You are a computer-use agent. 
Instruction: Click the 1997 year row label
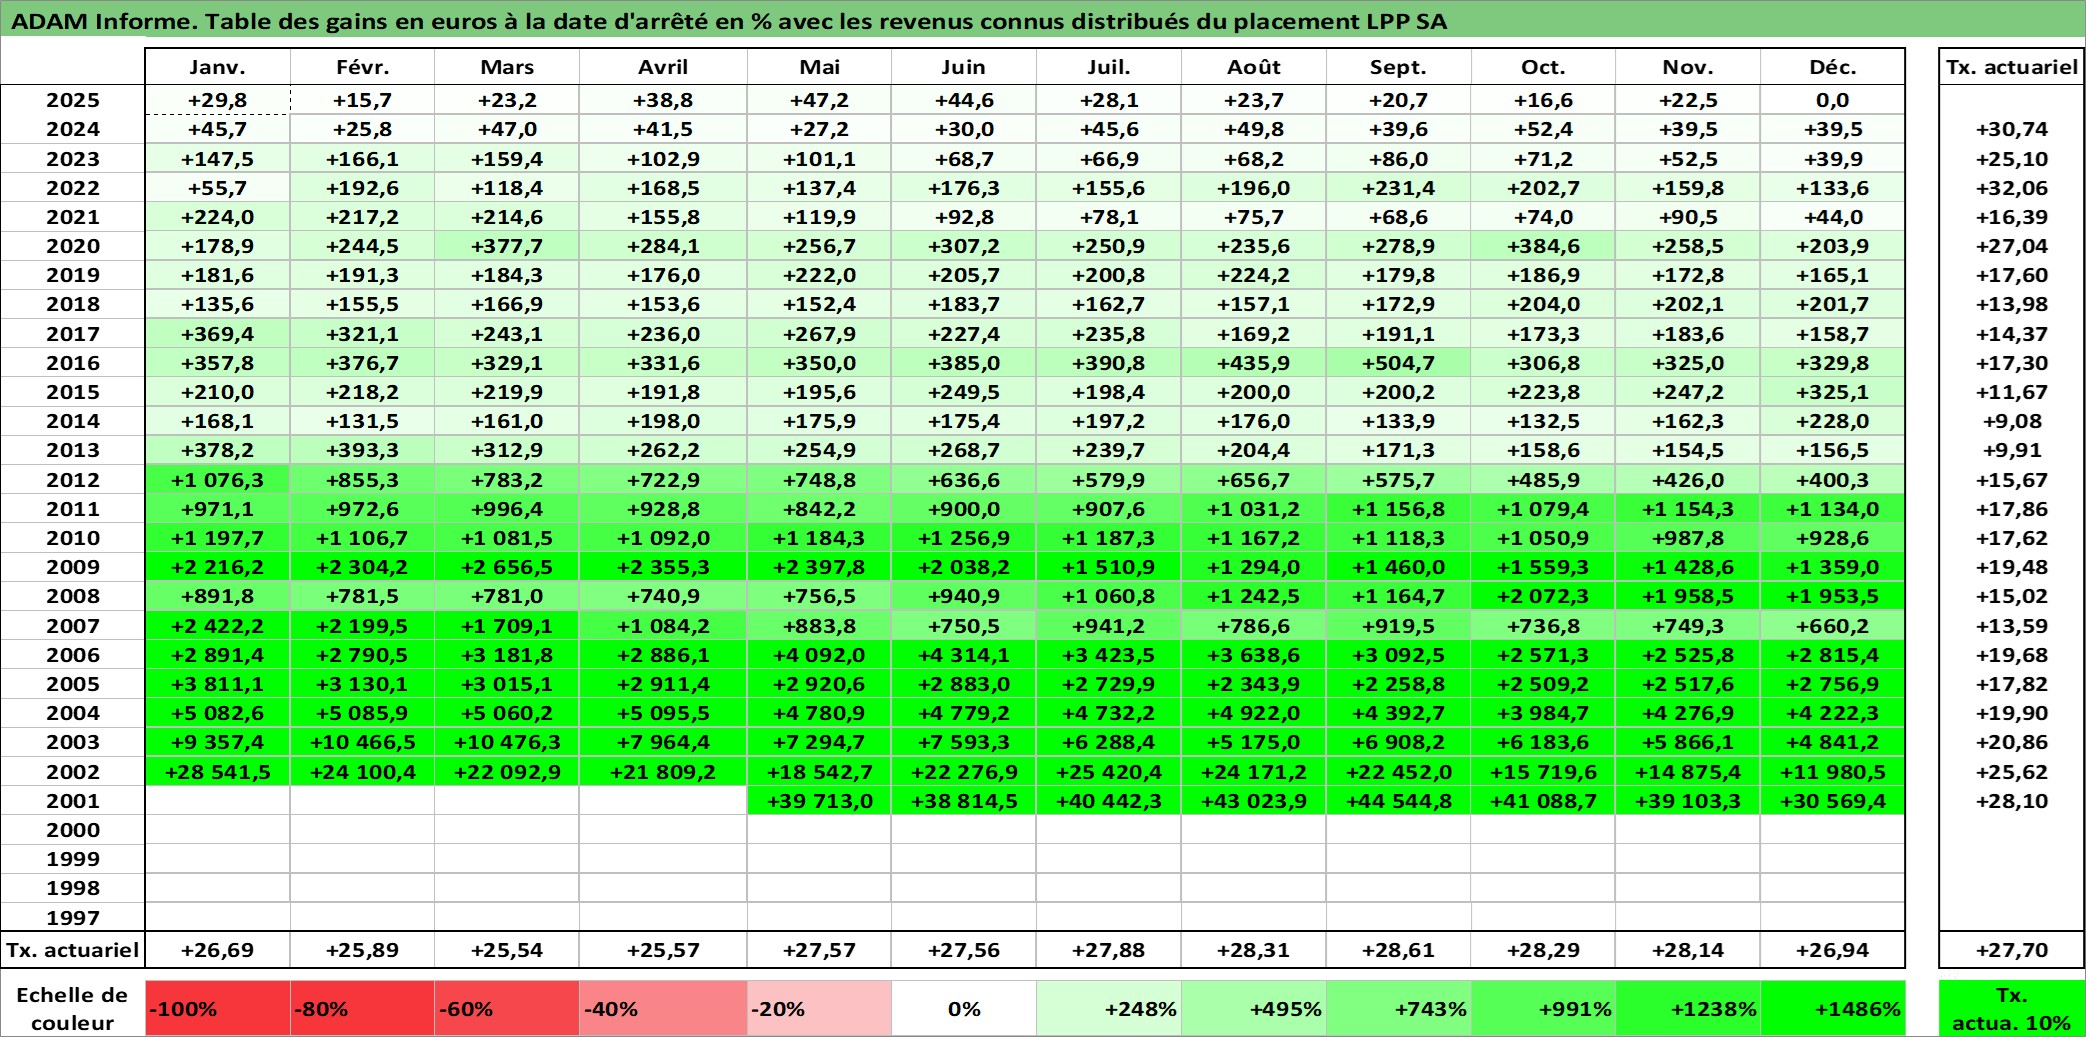(73, 917)
